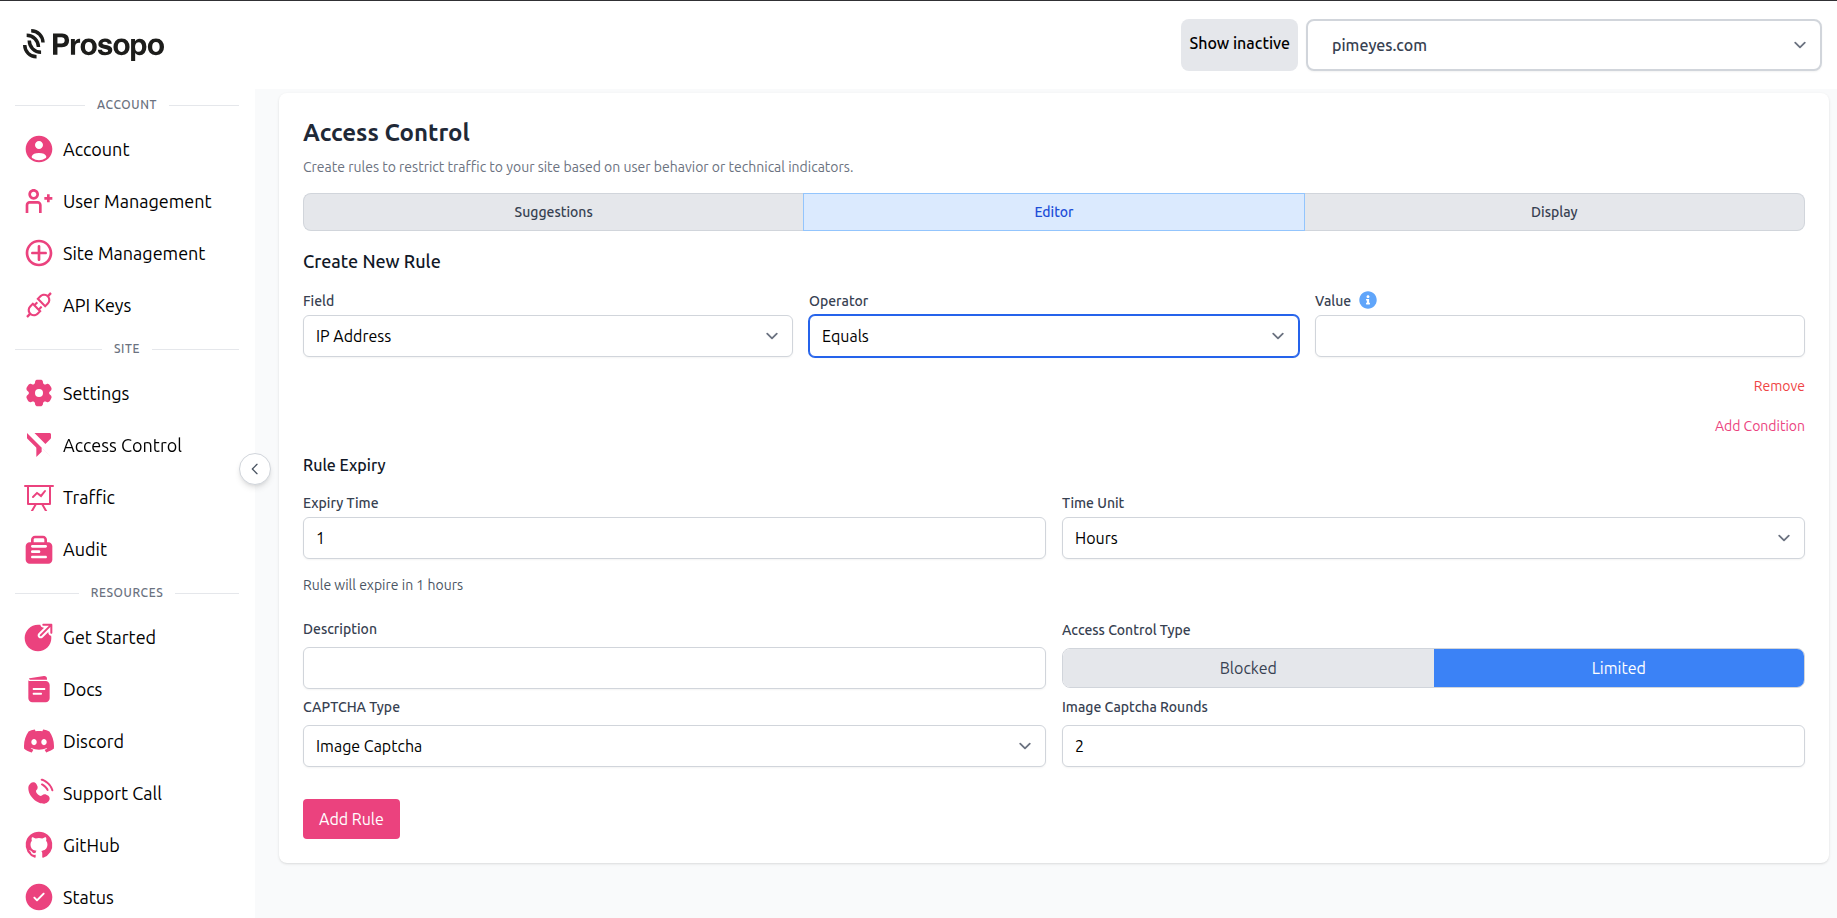Open User Management icon in sidebar
This screenshot has width=1837, height=918.
[x=39, y=201]
